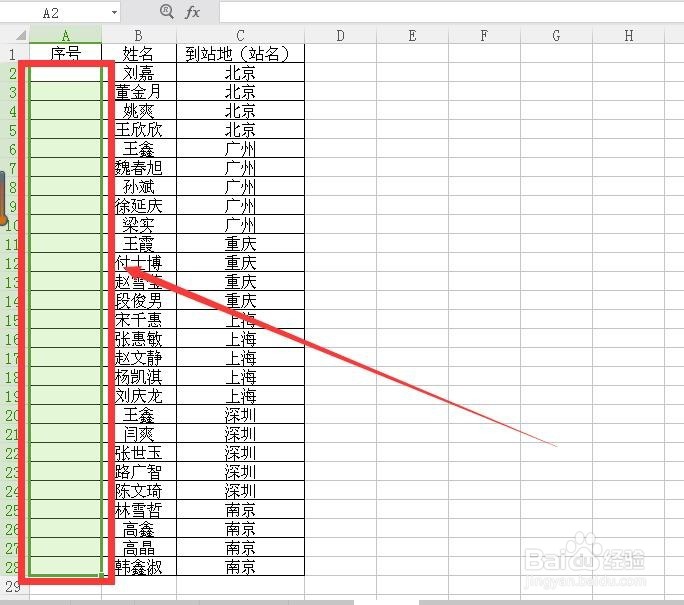684x605 pixels.
Task: Select column C header
Action: pos(240,35)
